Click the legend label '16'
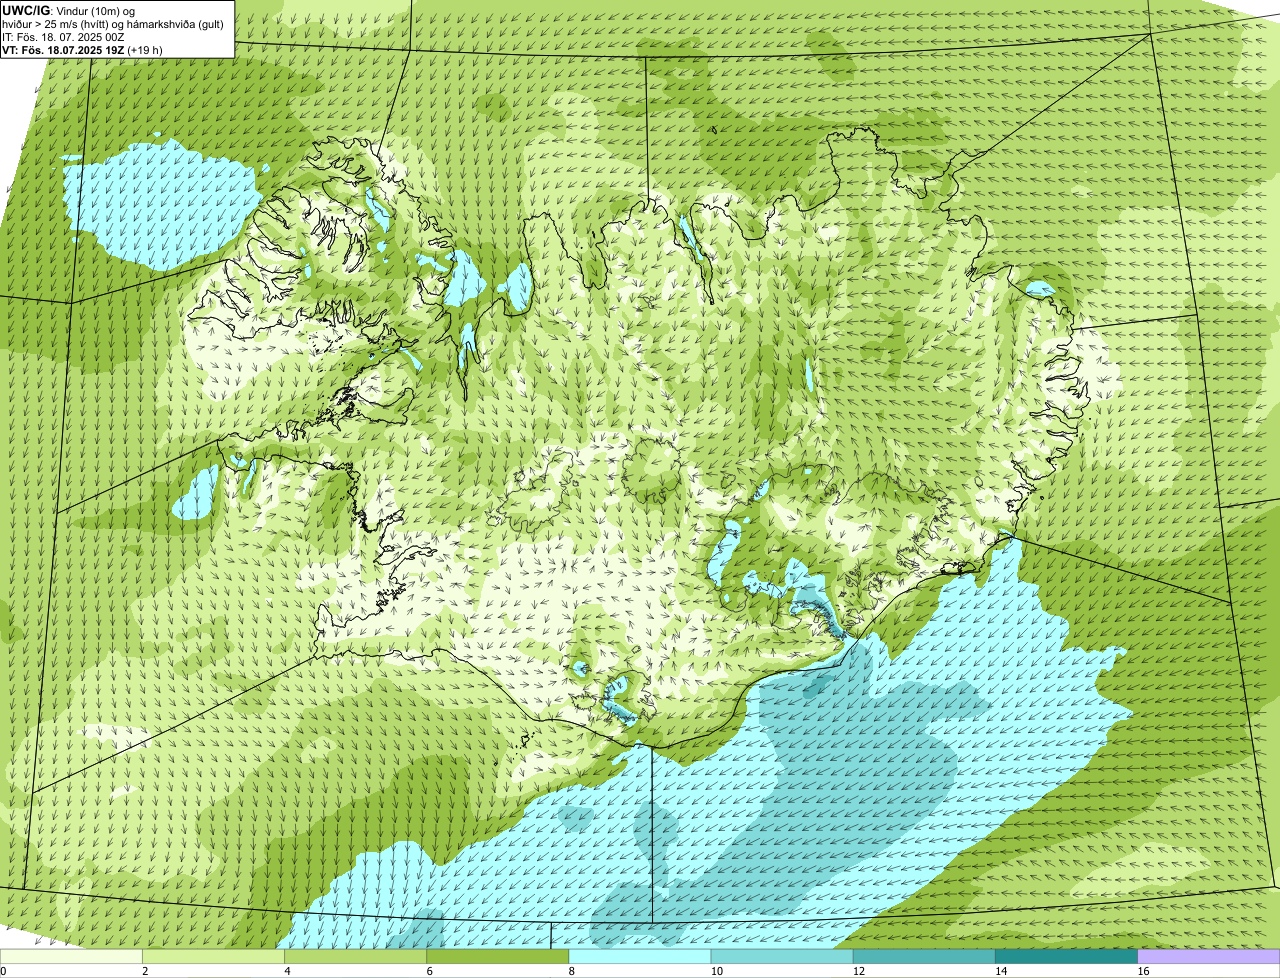The width and height of the screenshot is (1280, 978). [x=1142, y=971]
